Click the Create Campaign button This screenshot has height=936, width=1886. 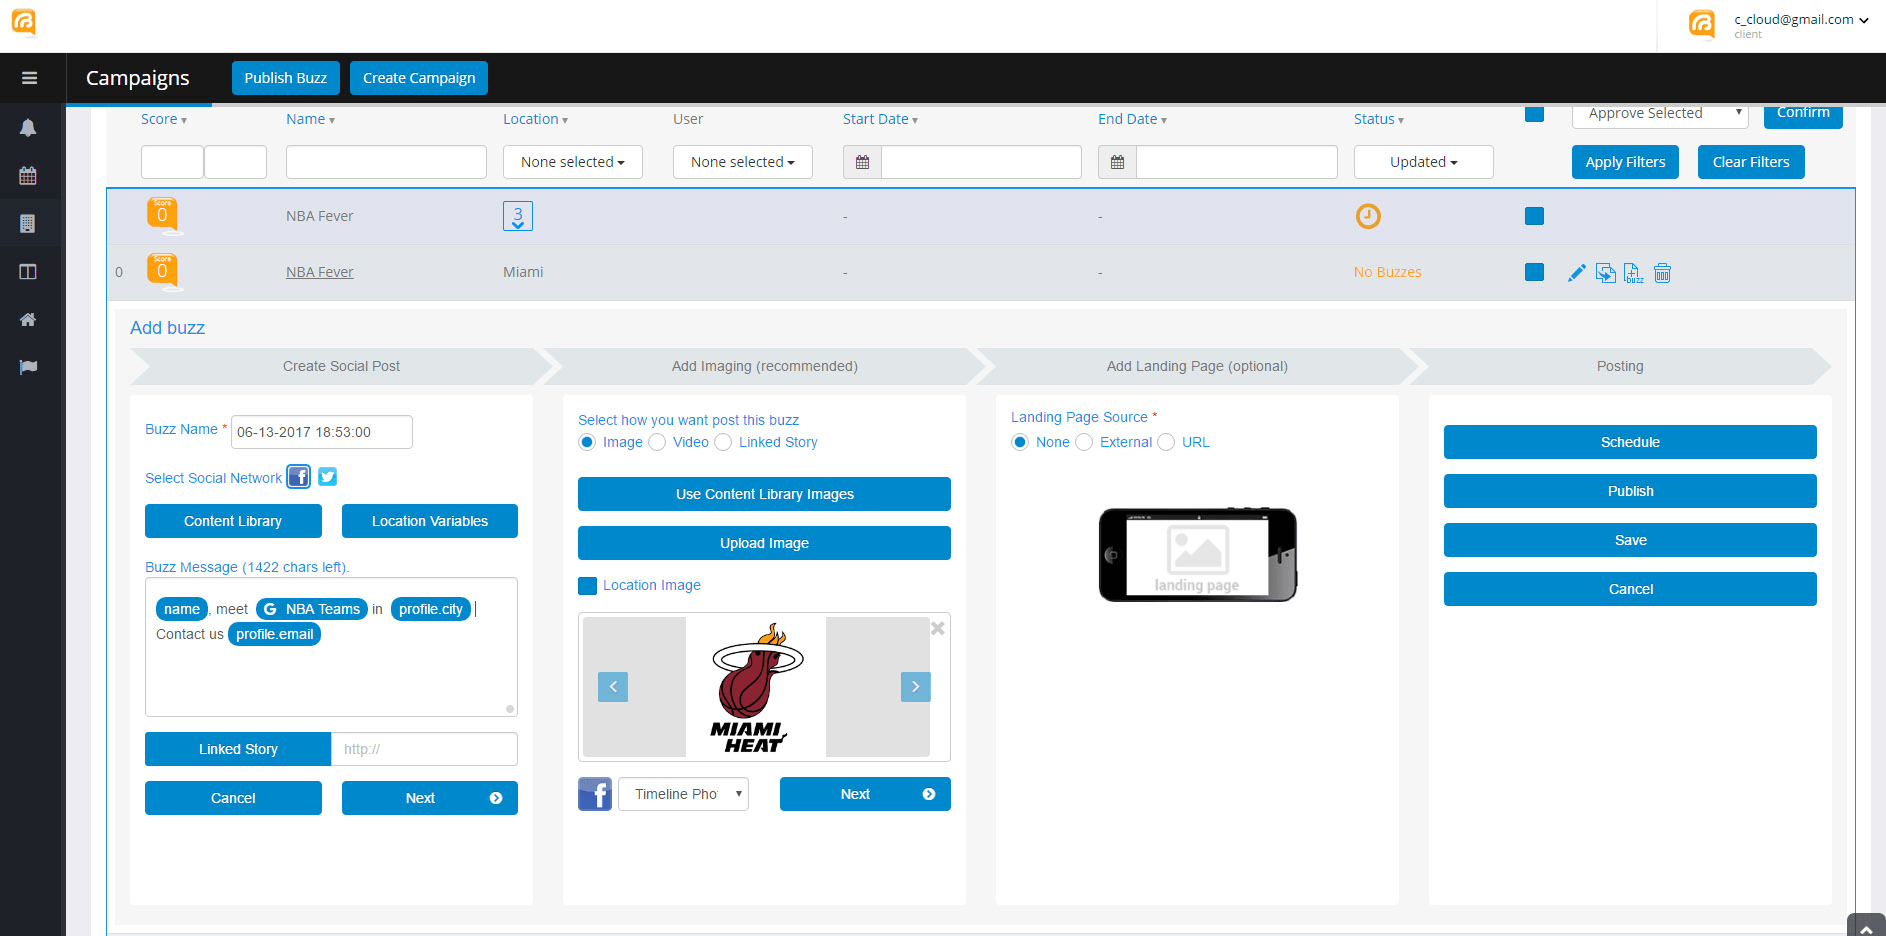(419, 78)
